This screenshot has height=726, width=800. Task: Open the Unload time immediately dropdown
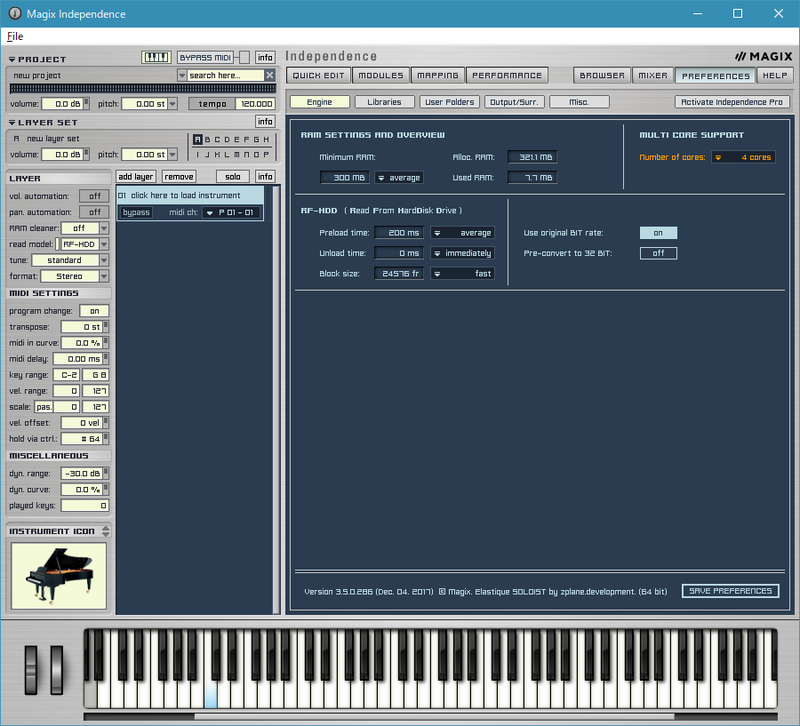[462, 253]
